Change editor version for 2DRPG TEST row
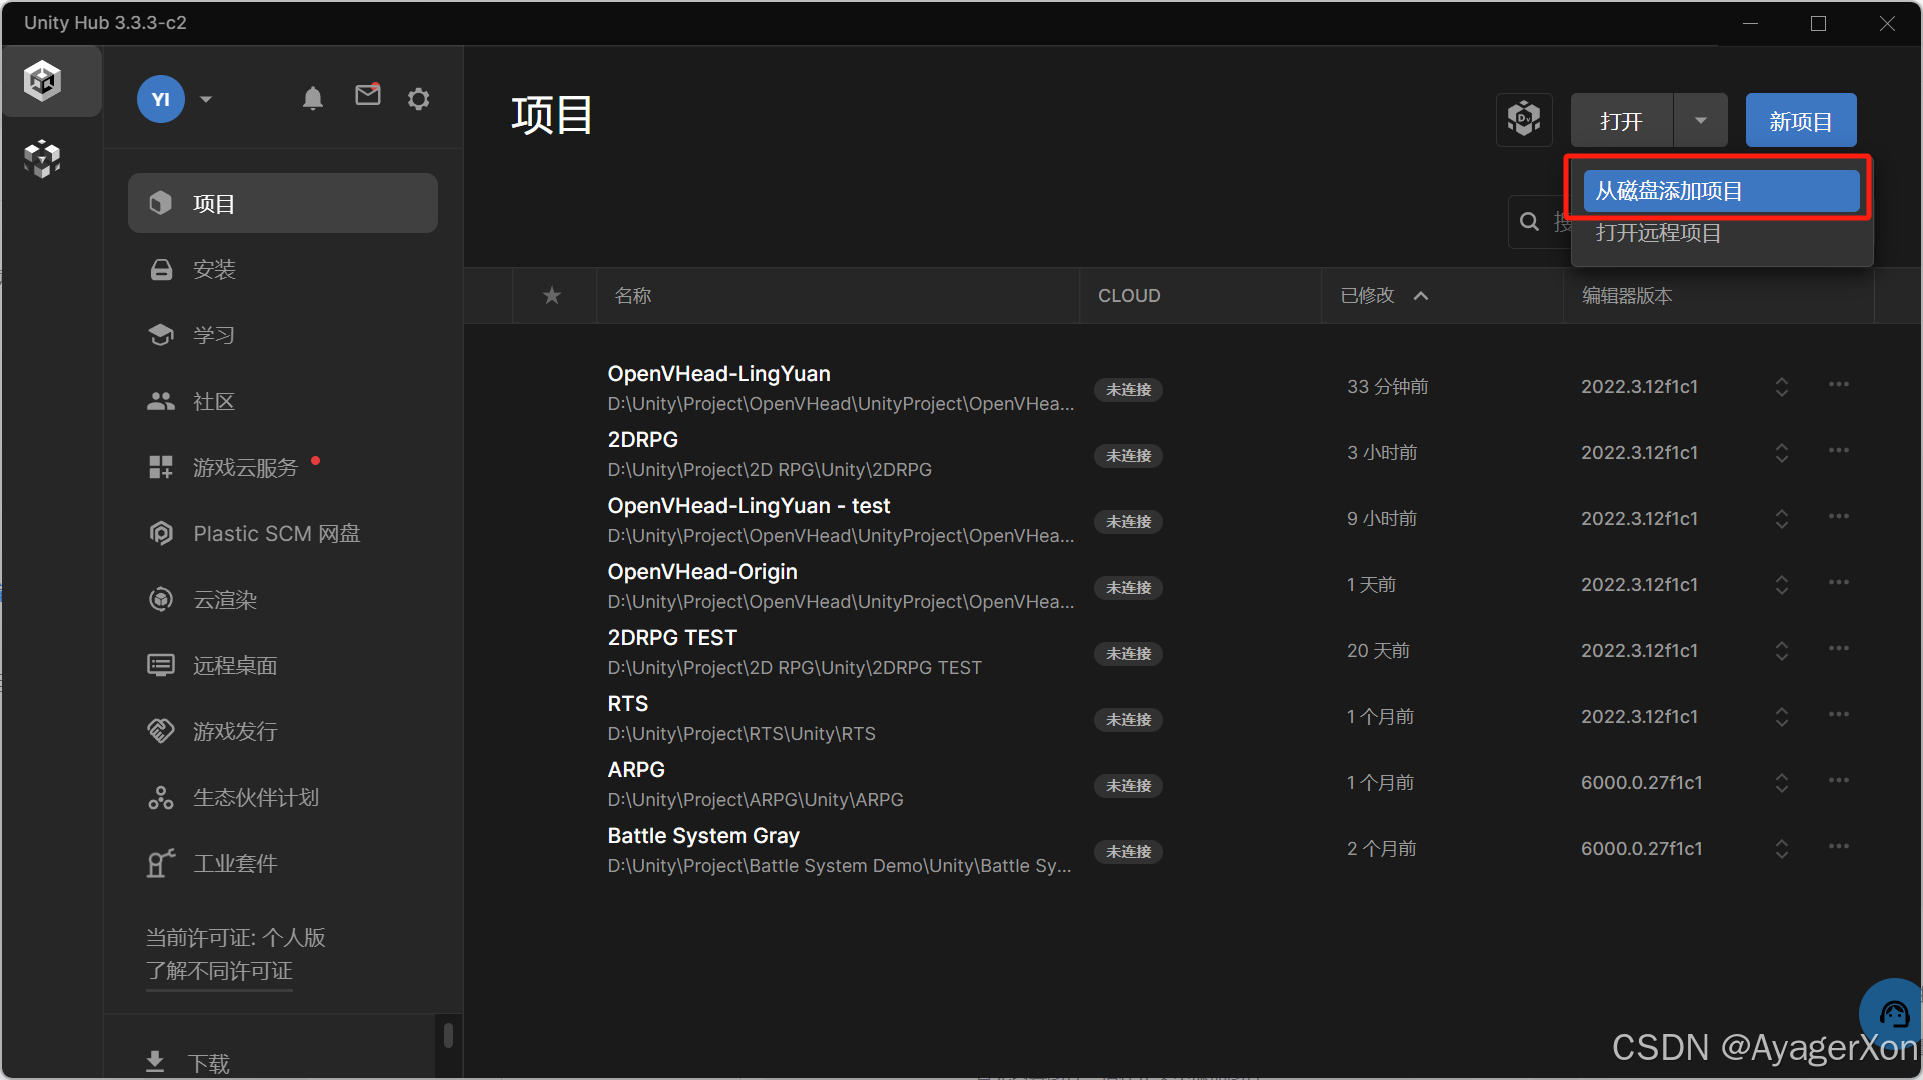This screenshot has width=1923, height=1080. (x=1782, y=651)
